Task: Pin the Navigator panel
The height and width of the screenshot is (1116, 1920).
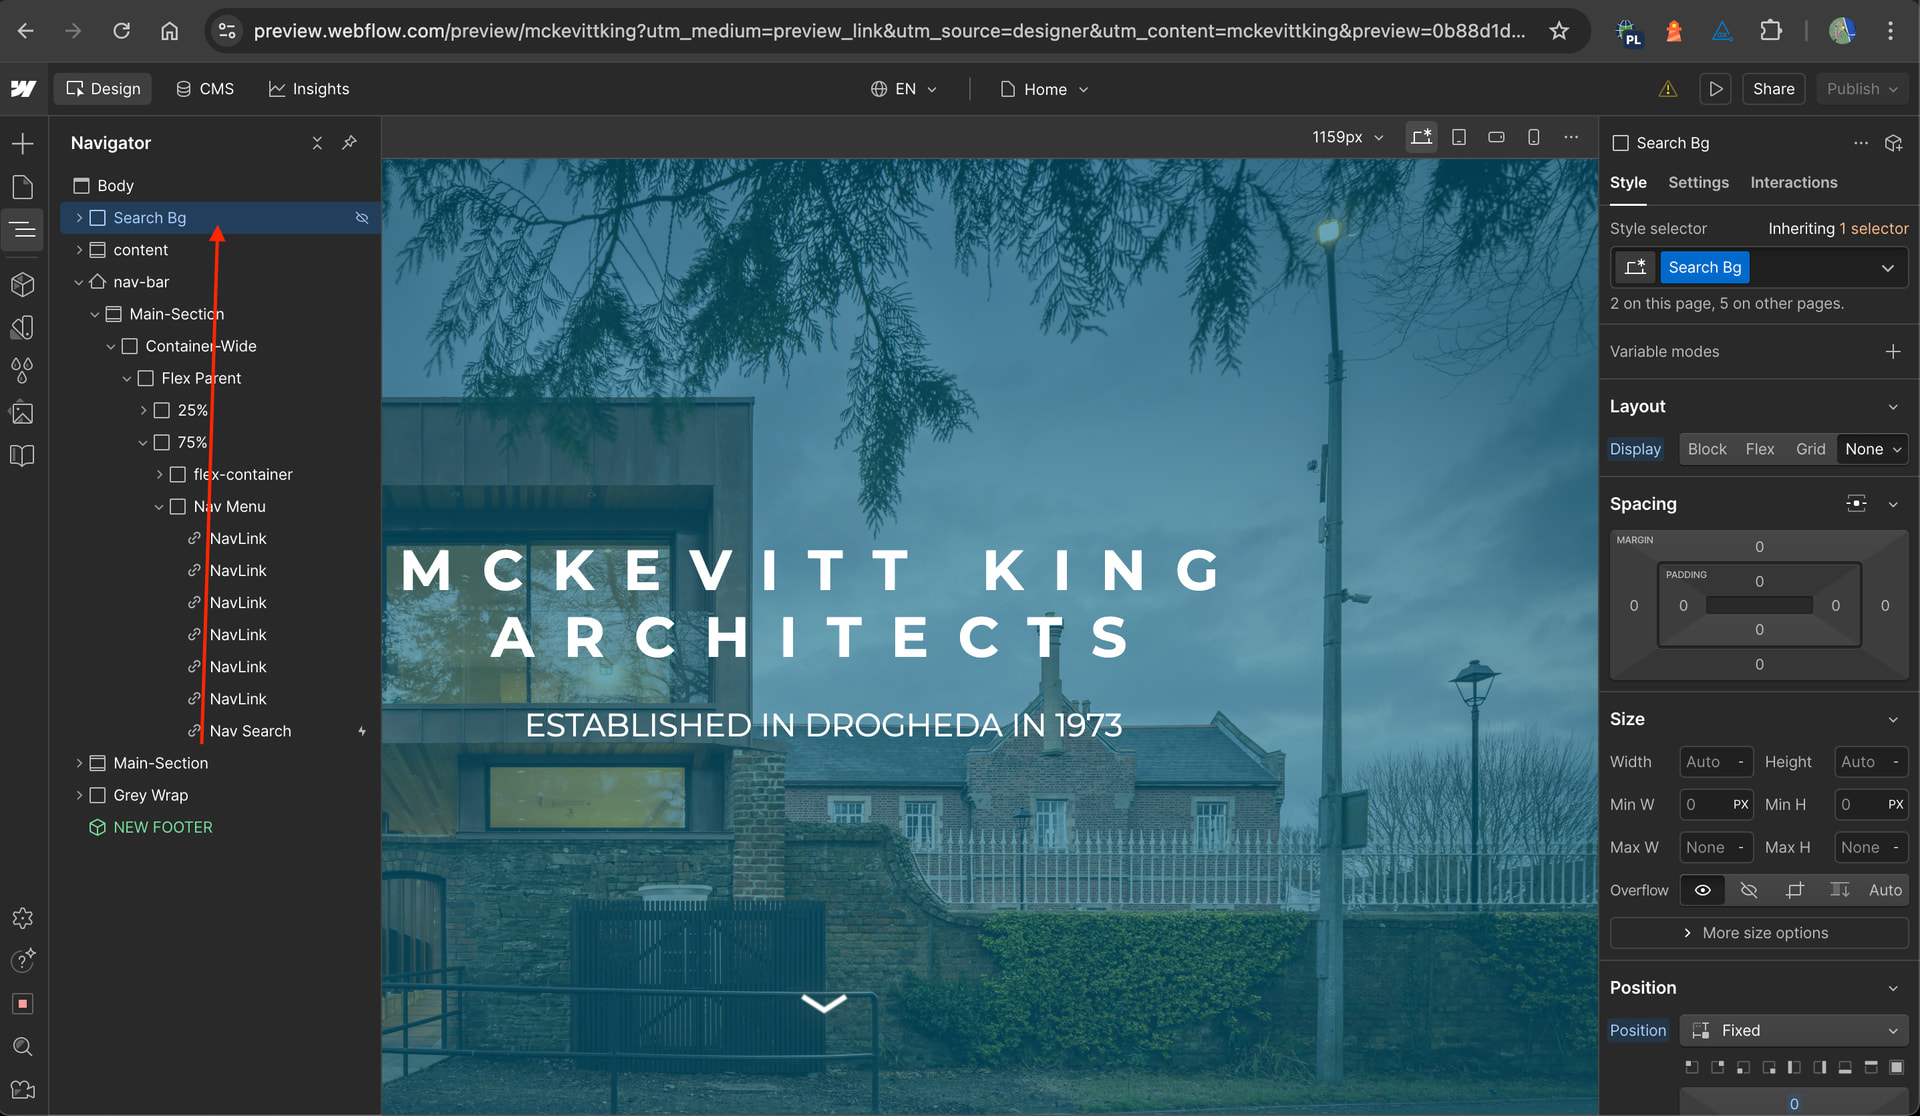Action: (349, 143)
